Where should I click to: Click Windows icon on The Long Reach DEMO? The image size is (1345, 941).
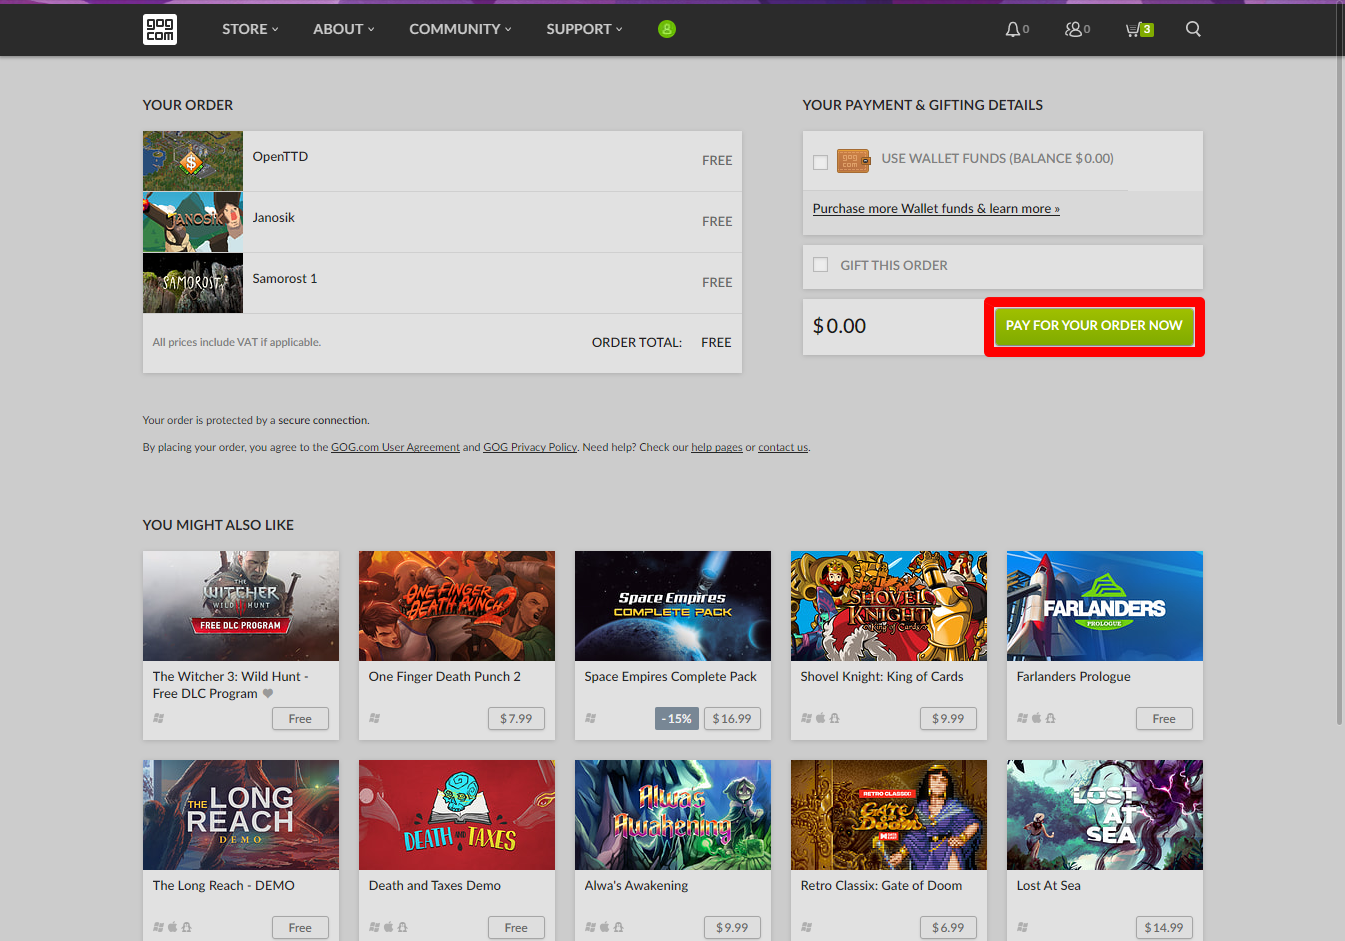point(159,927)
